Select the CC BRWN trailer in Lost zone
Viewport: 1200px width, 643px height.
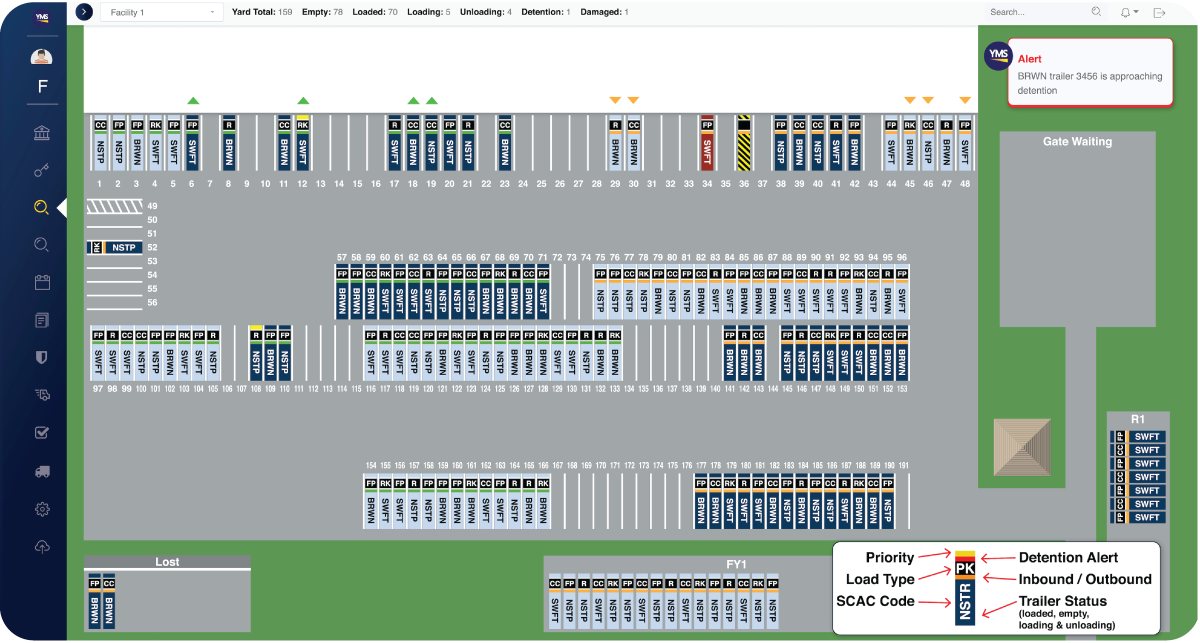click(109, 601)
